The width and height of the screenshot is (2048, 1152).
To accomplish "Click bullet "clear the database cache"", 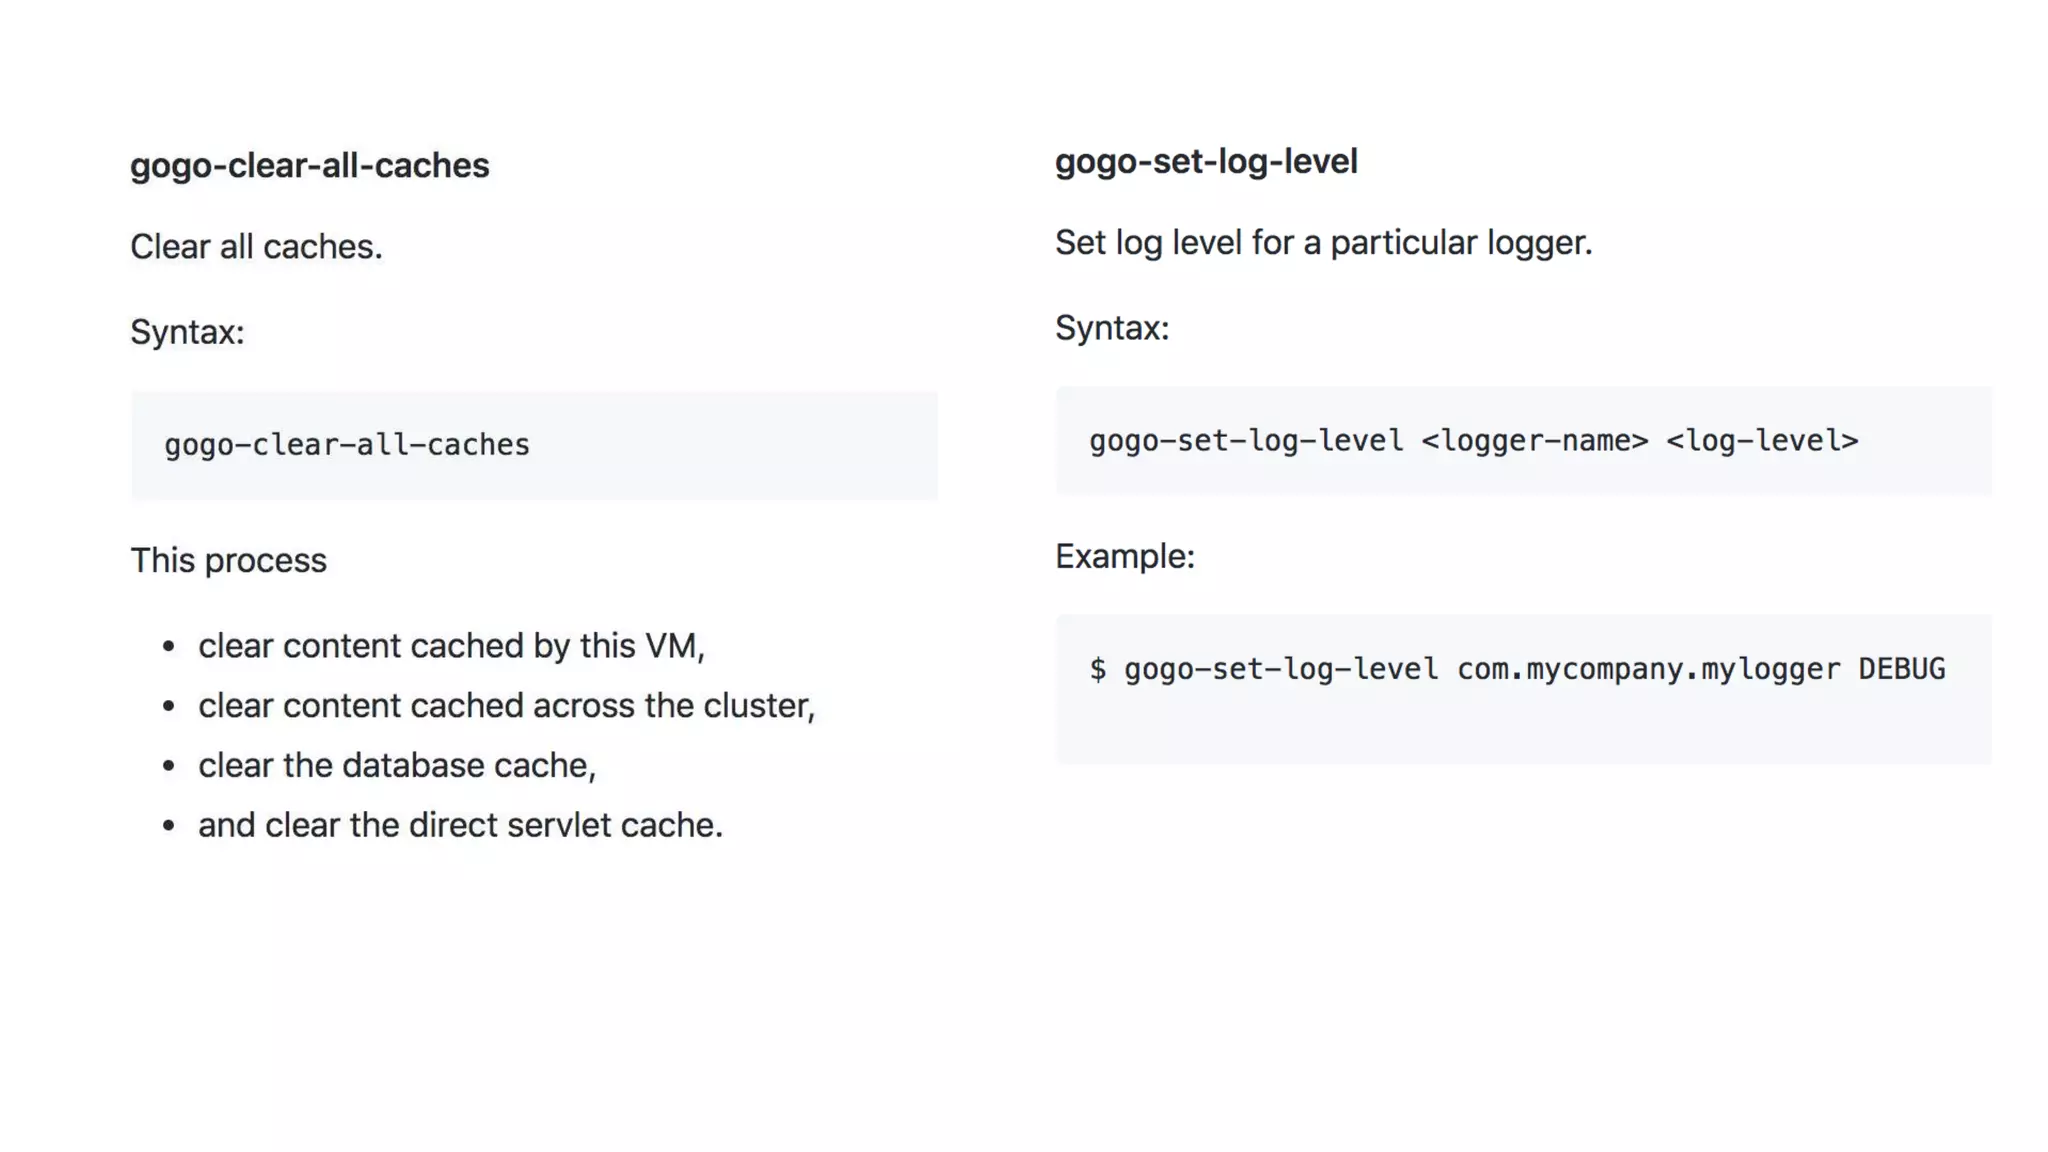I will pos(396,765).
